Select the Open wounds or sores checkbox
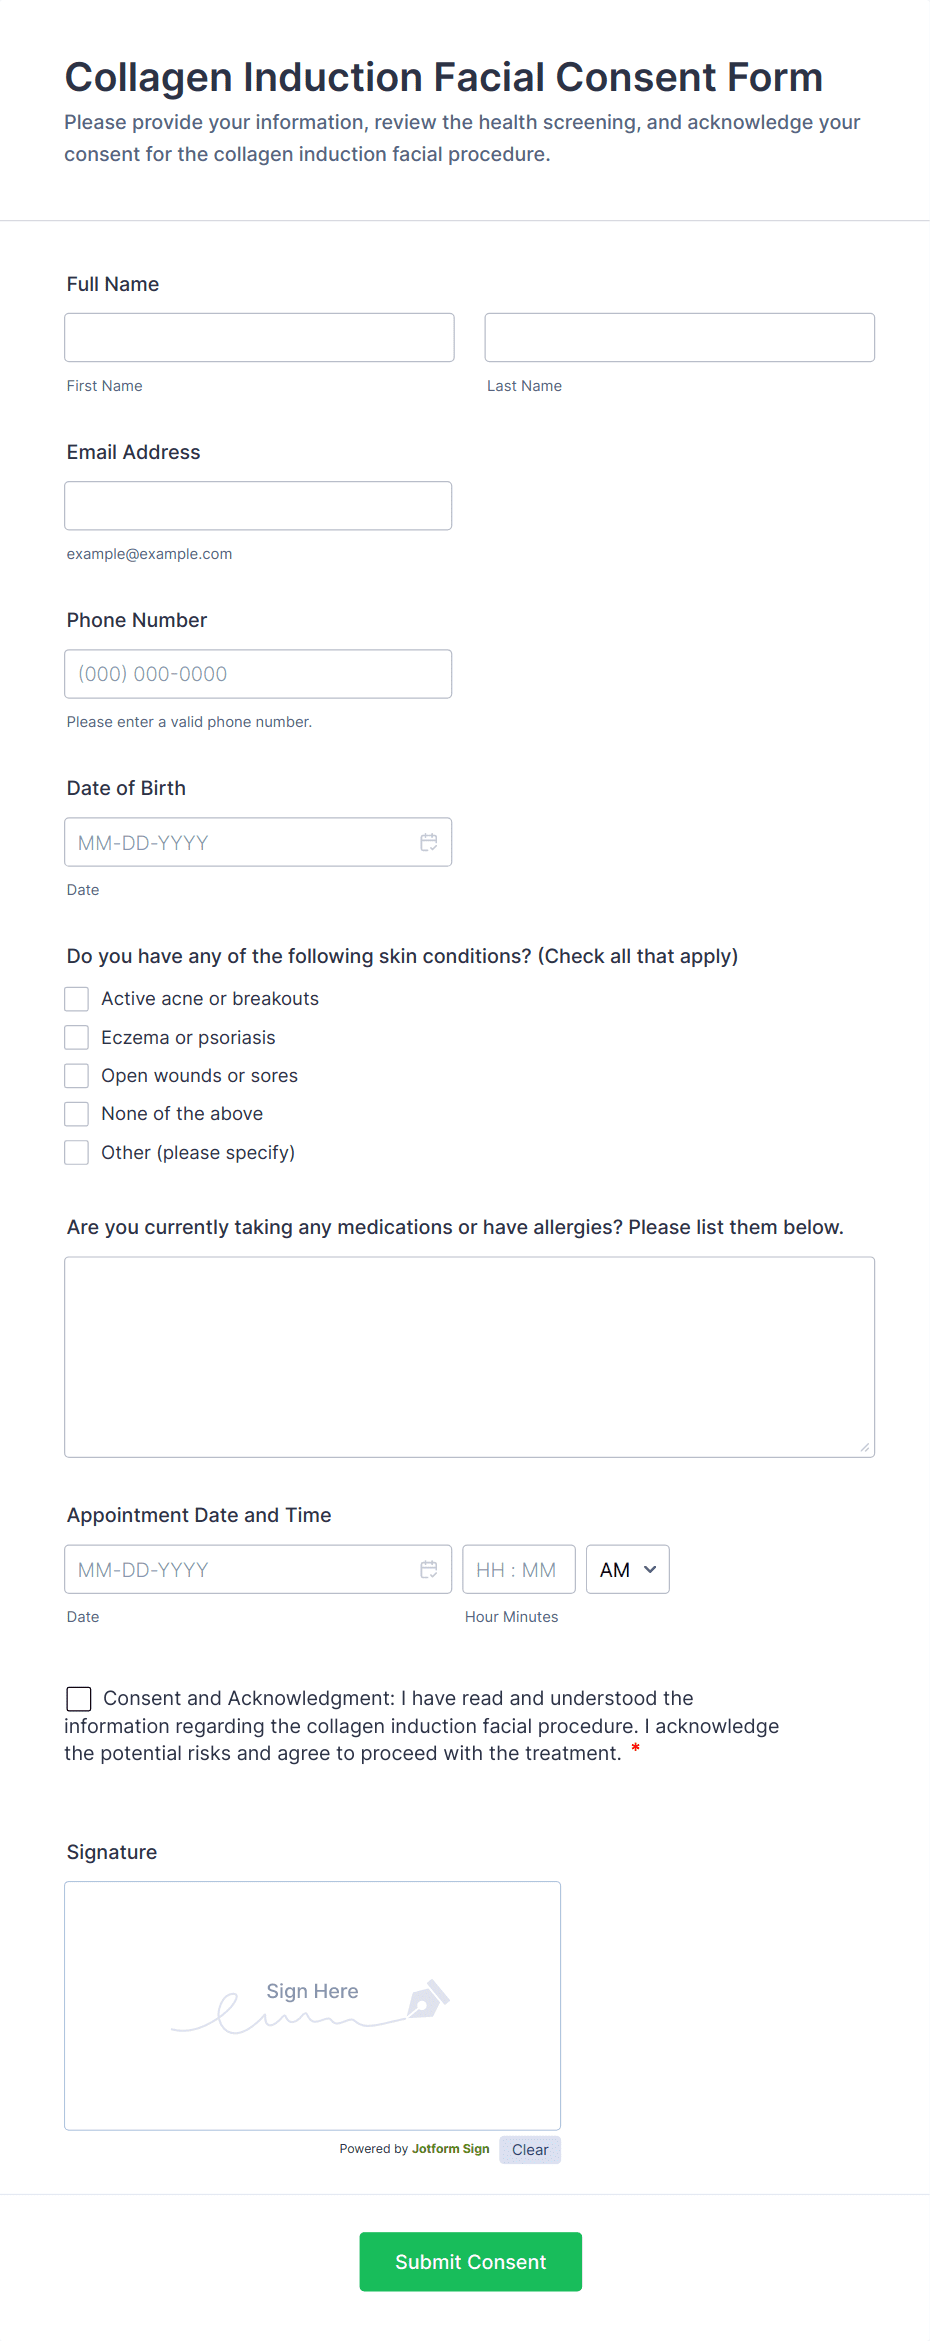 pos(77,1076)
